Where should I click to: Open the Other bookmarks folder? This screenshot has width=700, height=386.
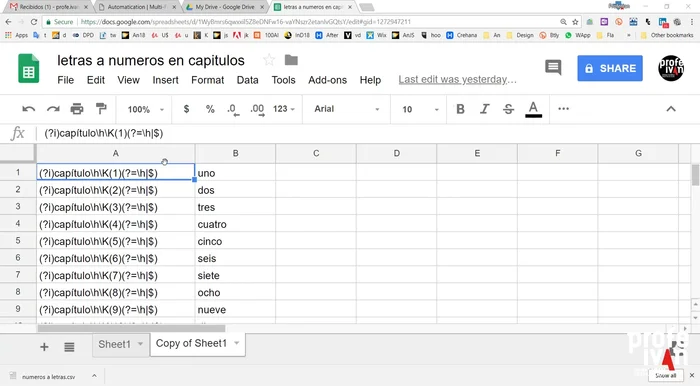pos(667,35)
